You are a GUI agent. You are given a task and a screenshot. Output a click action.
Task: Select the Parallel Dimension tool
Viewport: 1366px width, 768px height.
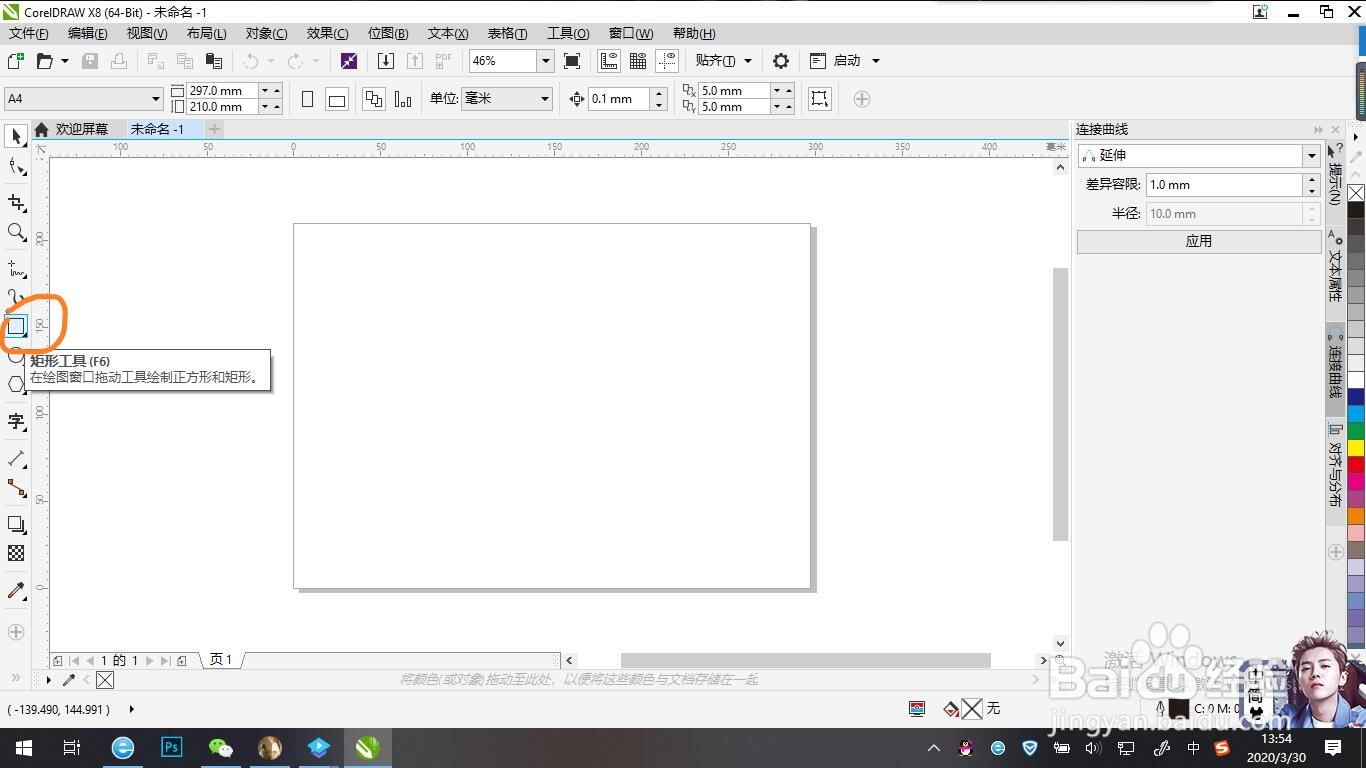tap(16, 459)
